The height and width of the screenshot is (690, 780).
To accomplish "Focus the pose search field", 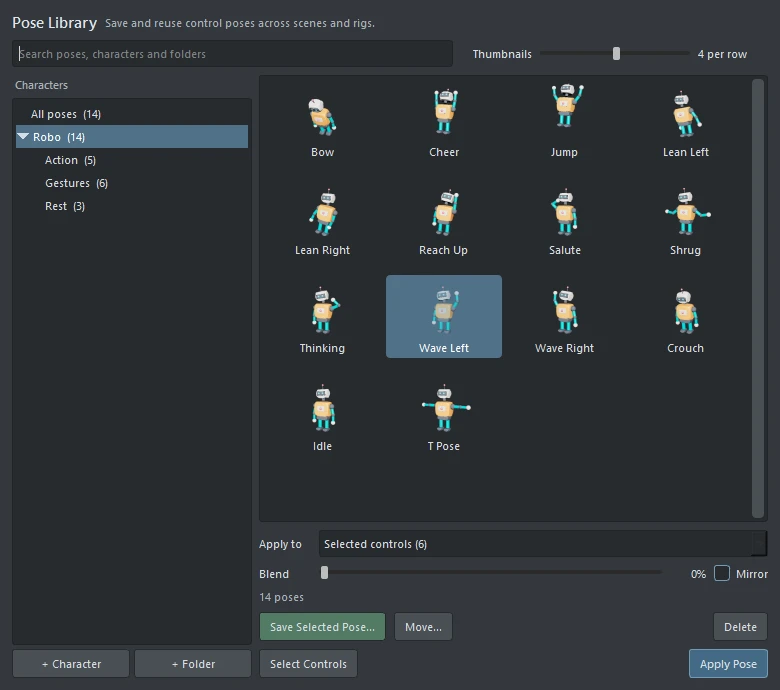I will click(x=232, y=54).
